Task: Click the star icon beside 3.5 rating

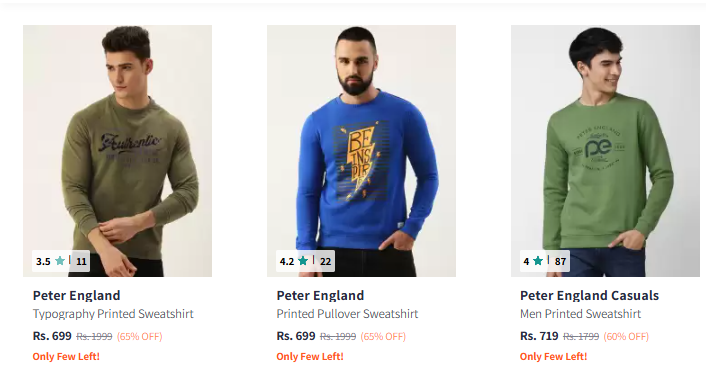Action: point(60,261)
